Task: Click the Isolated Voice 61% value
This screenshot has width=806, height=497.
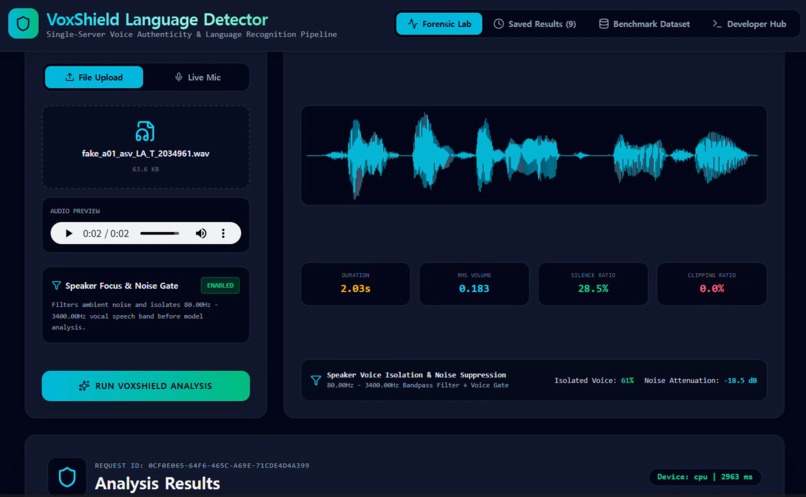Action: tap(627, 380)
